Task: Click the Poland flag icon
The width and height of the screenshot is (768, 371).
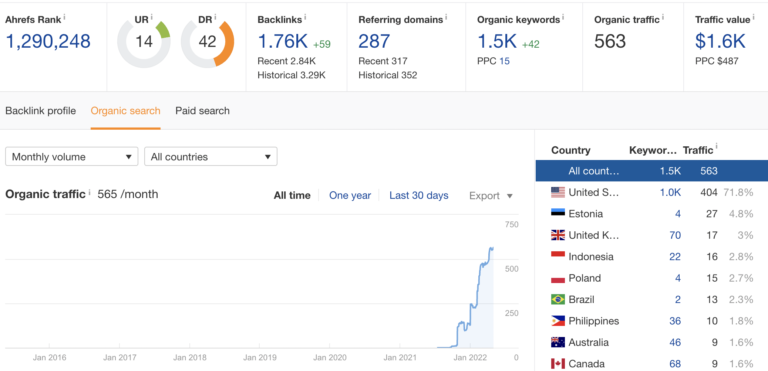Action: pyautogui.click(x=558, y=278)
